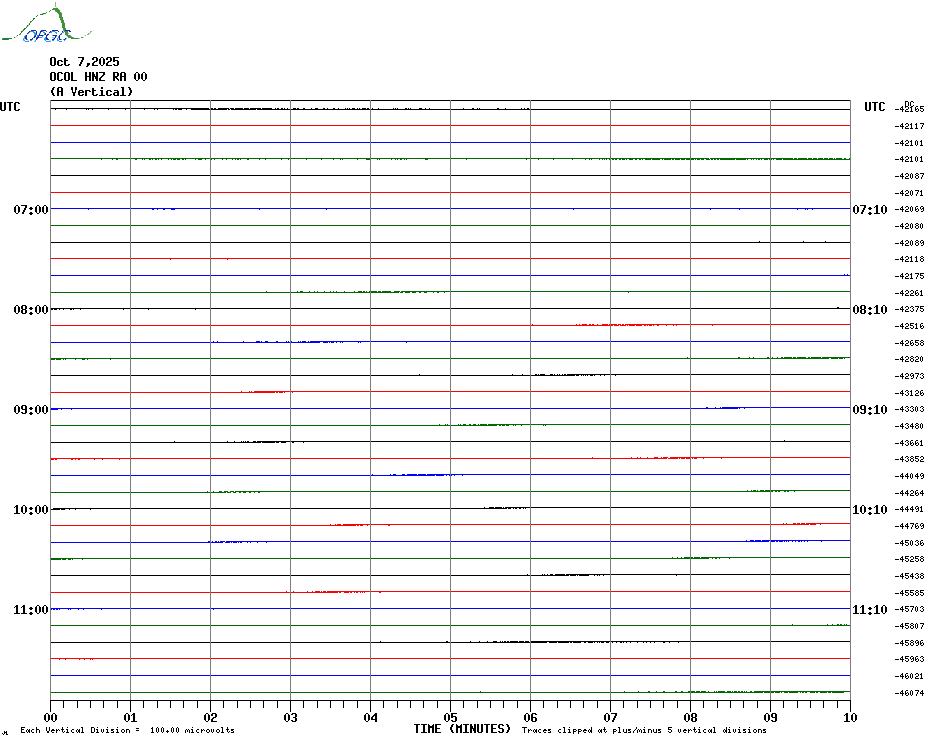Select the 10:10 time label on right side
Viewport: 930px width, 744px height.
tap(869, 510)
